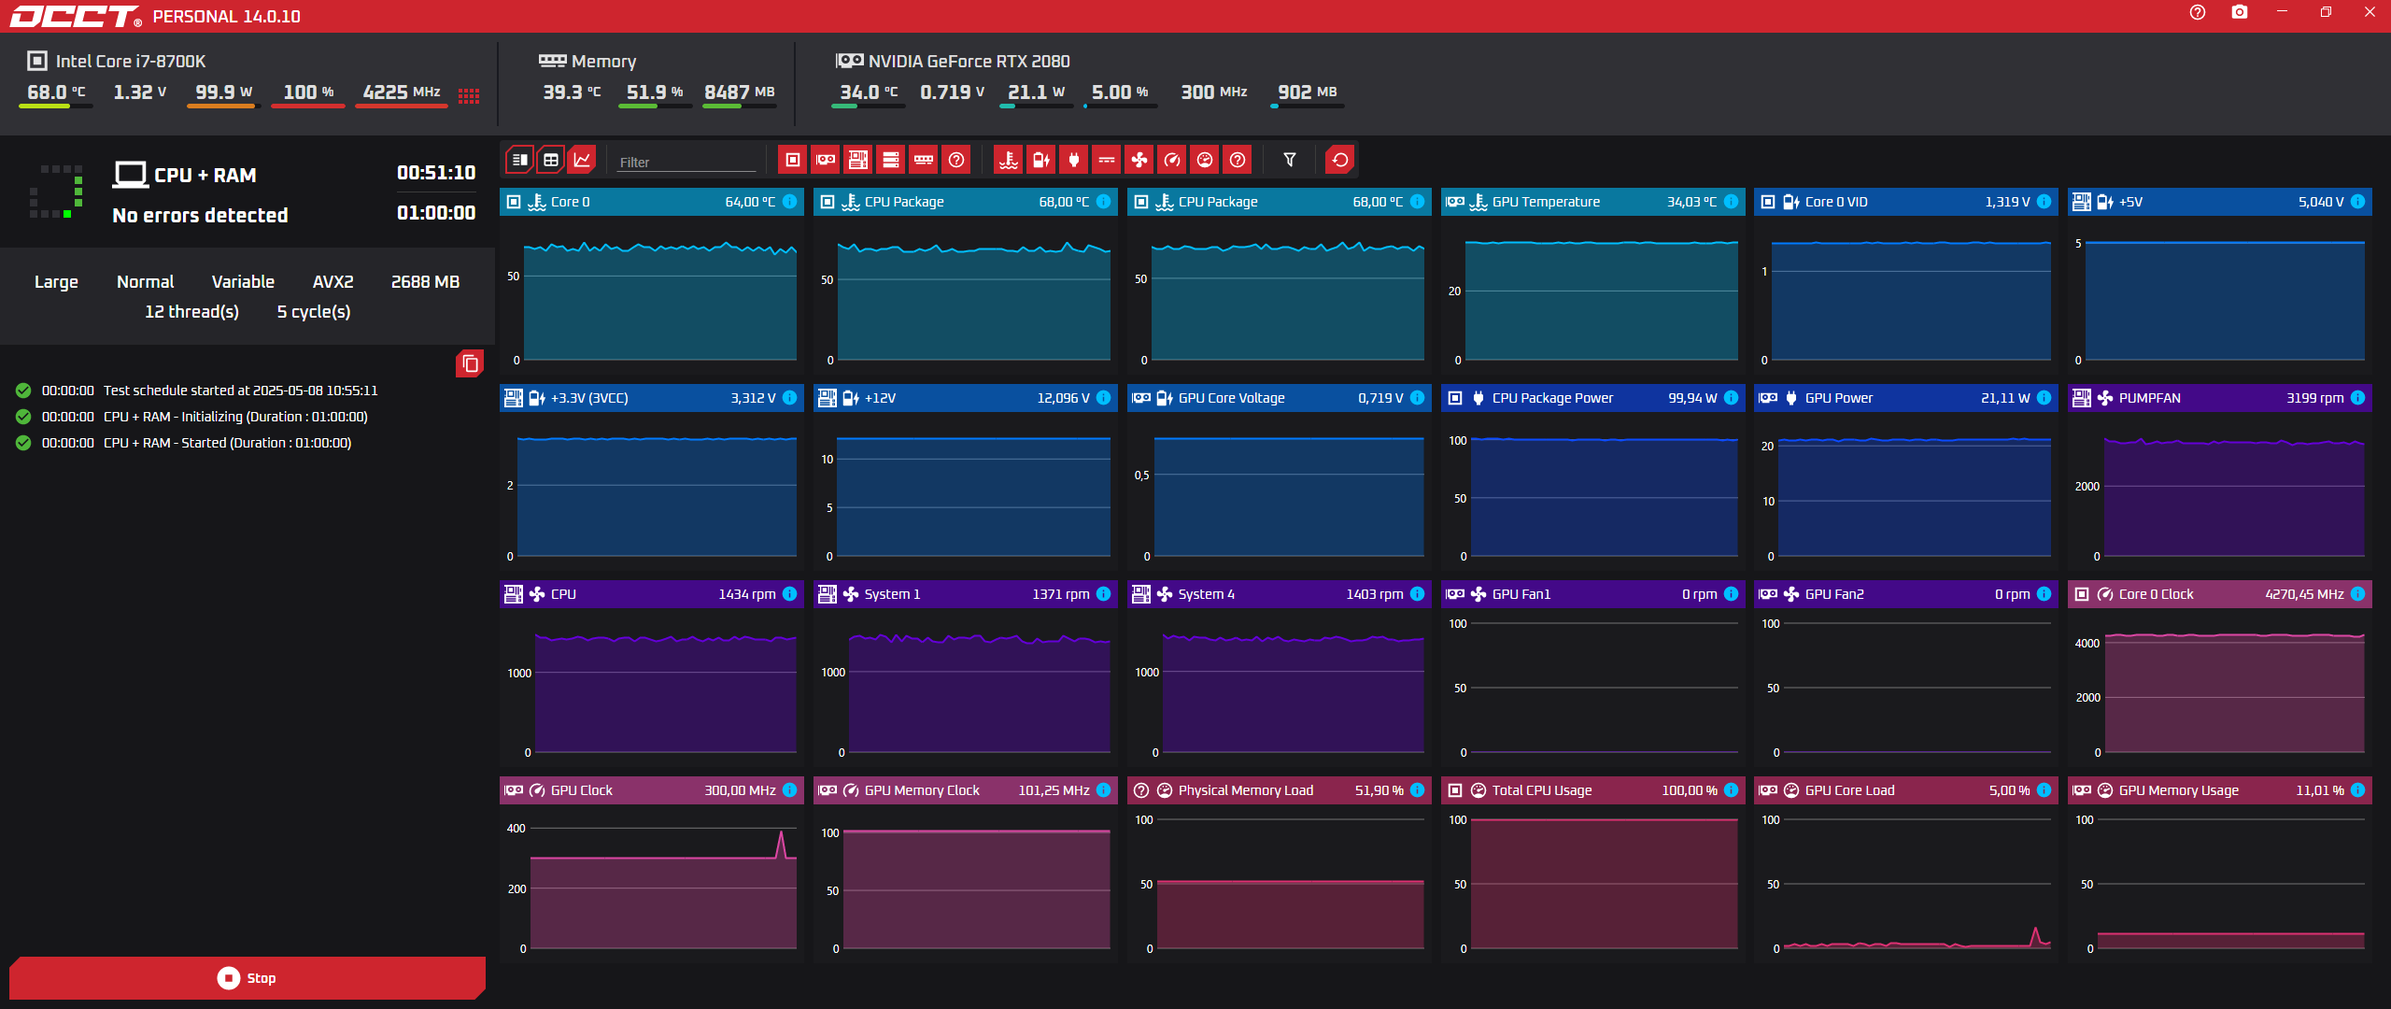Screen dimensions: 2391x1009
Task: Open info for GPU Memory Clock
Action: click(1103, 790)
